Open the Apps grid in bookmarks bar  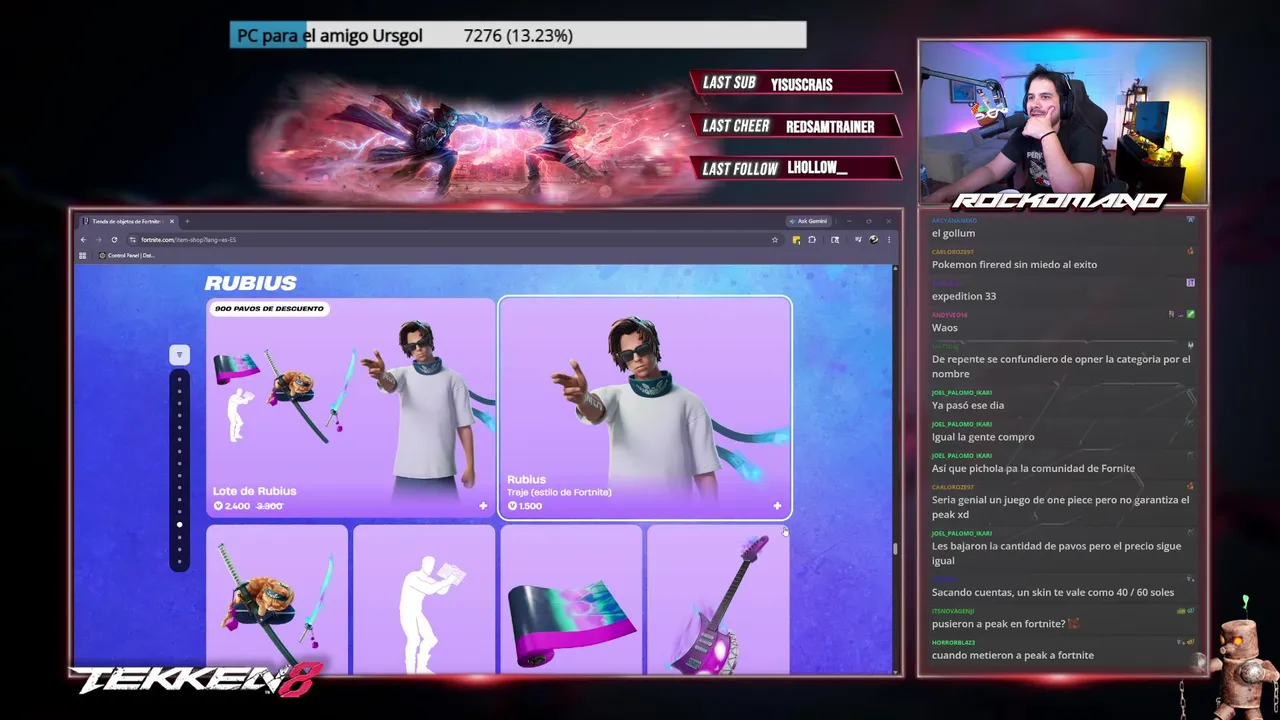(x=84, y=255)
